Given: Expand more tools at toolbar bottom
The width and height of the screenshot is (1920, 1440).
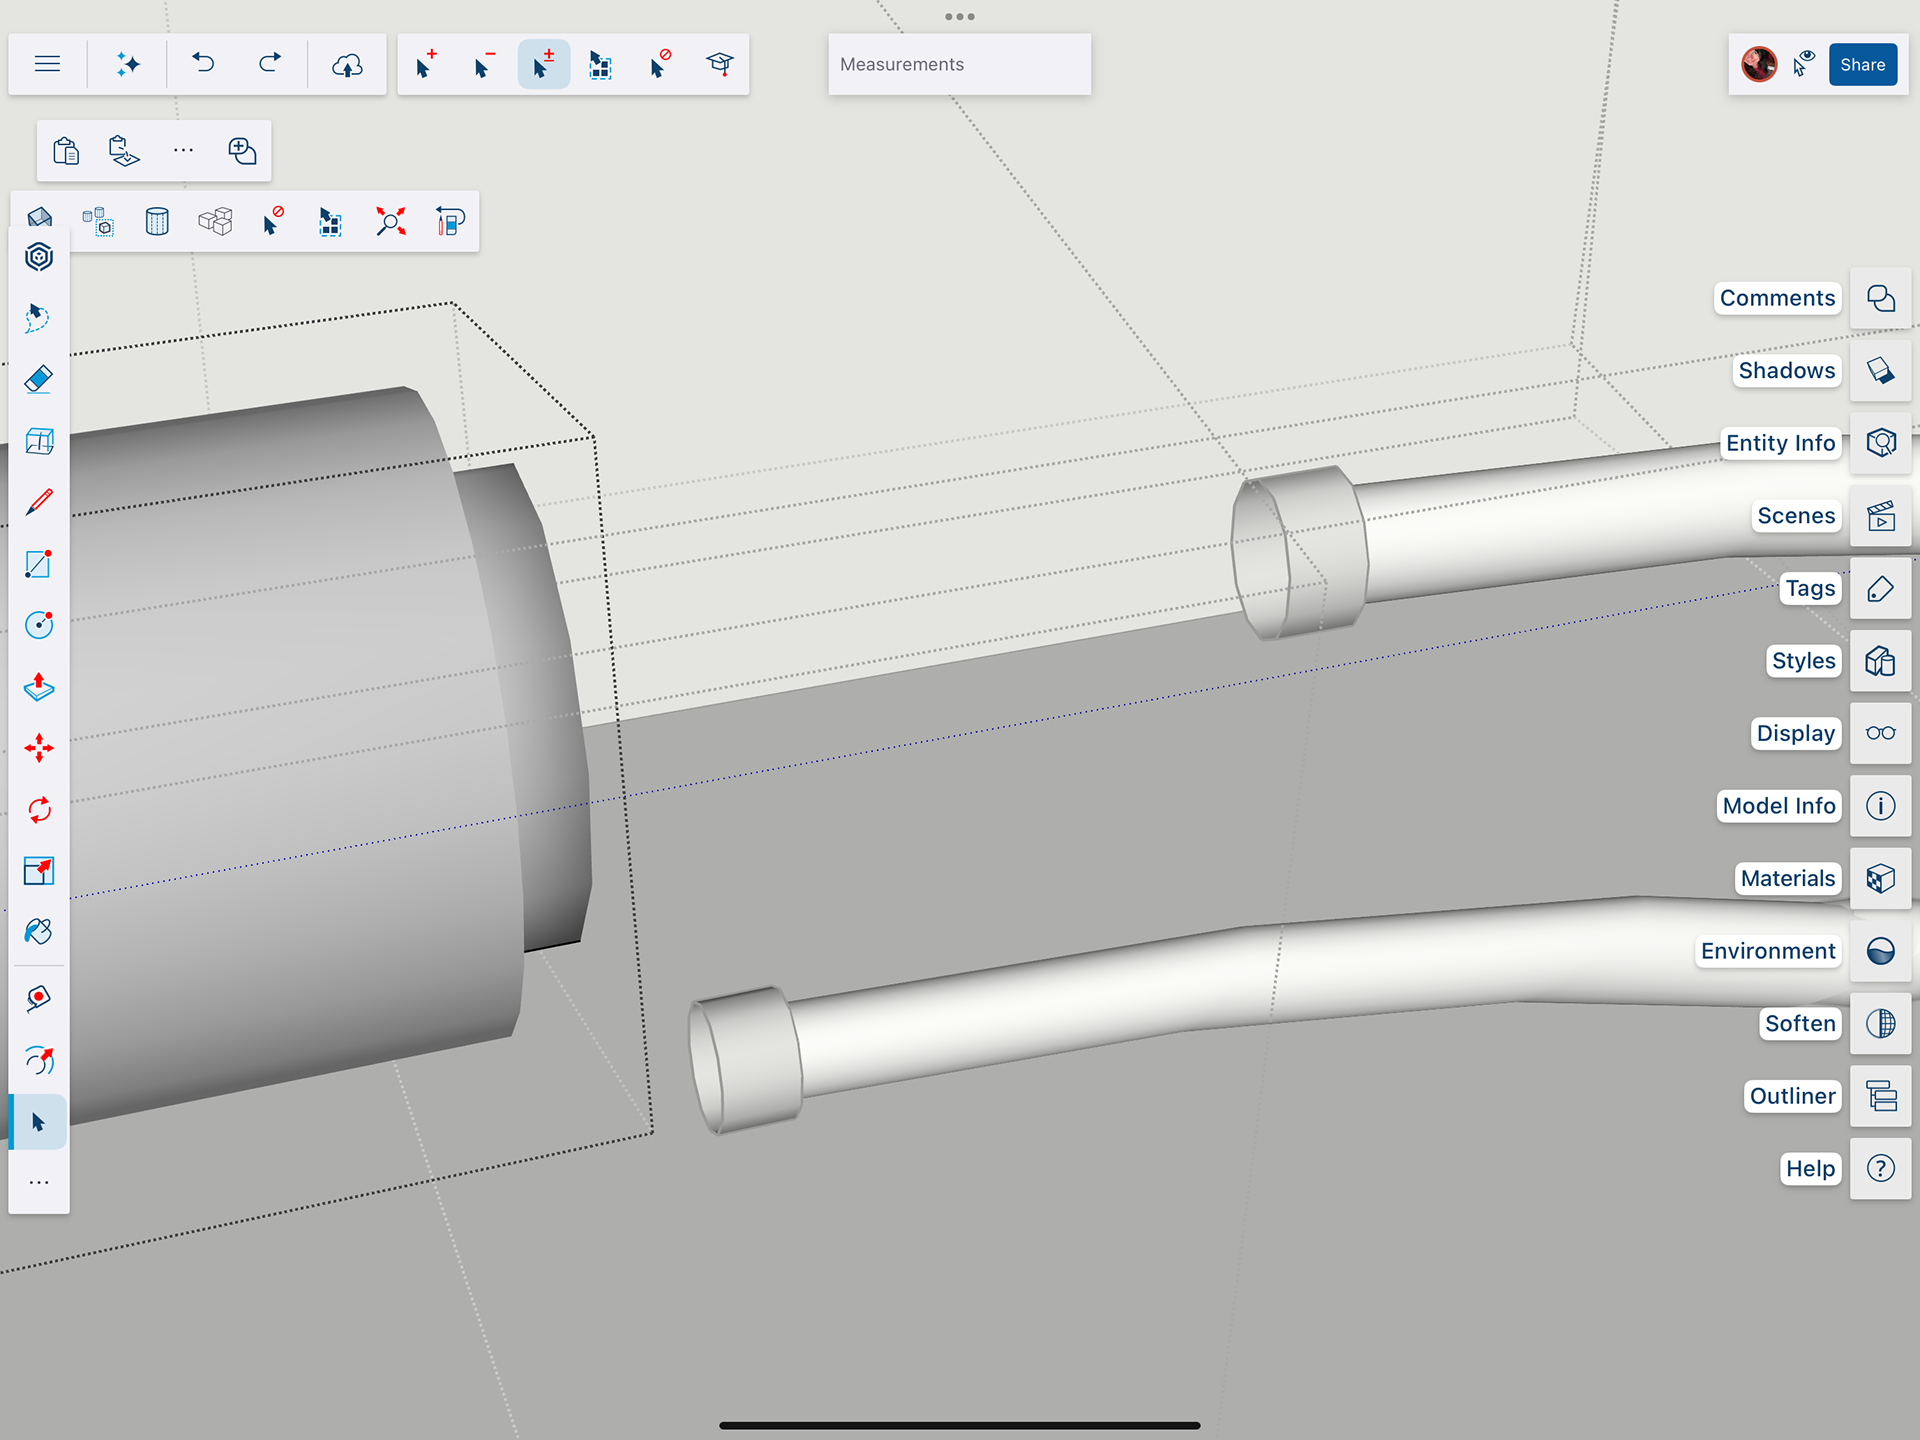Looking at the screenshot, I should [x=38, y=1183].
